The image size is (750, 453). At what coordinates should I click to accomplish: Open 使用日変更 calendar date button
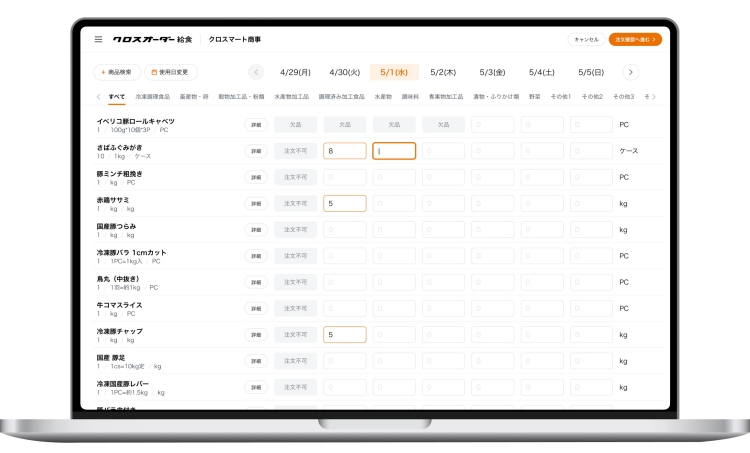[173, 72]
